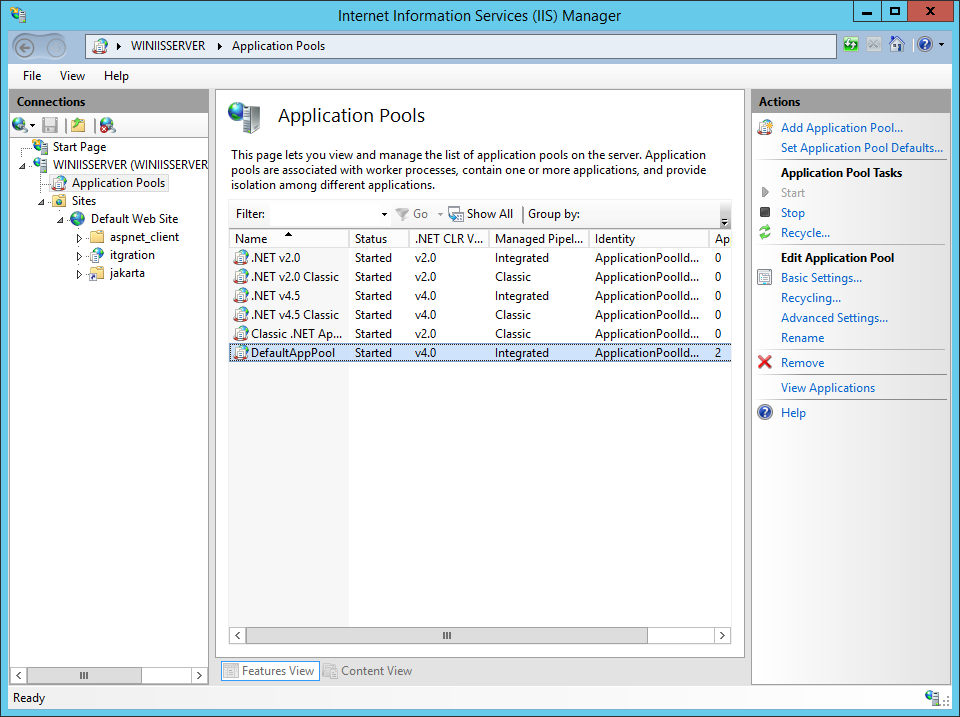Open the Go dropdown arrow
960x717 pixels.
(438, 213)
